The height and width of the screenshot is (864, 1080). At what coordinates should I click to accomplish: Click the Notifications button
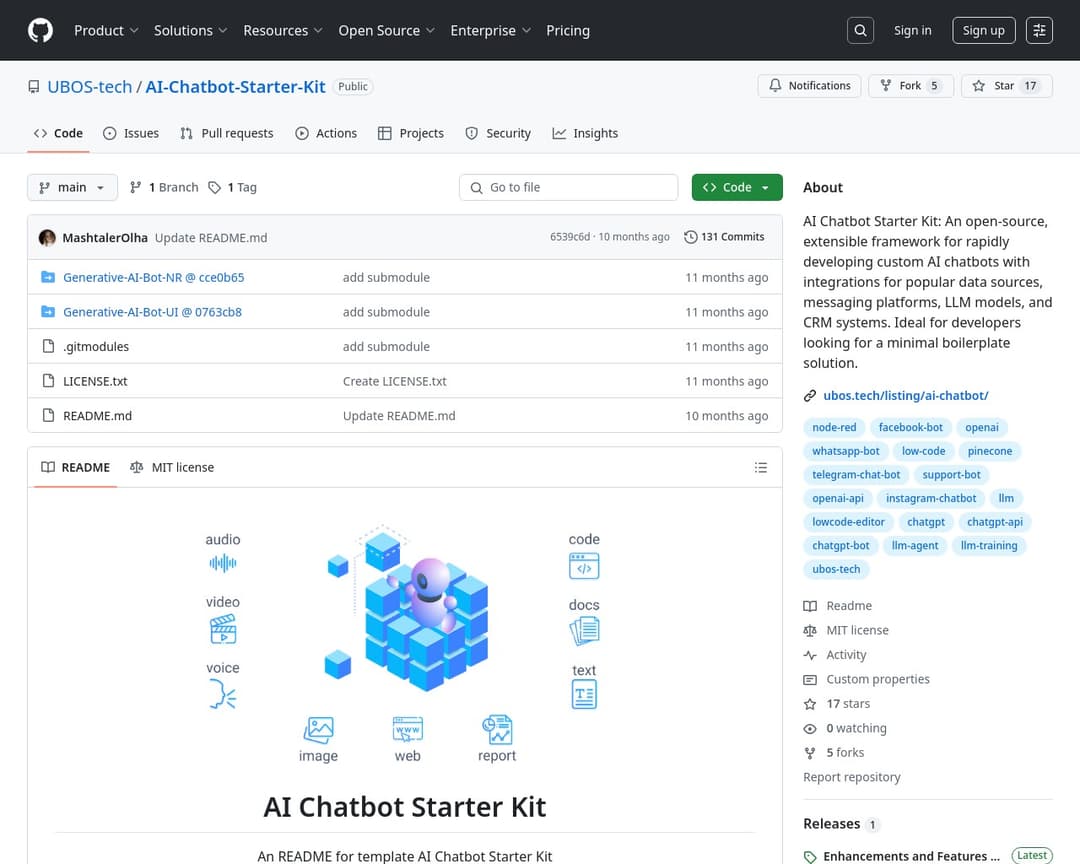809,86
